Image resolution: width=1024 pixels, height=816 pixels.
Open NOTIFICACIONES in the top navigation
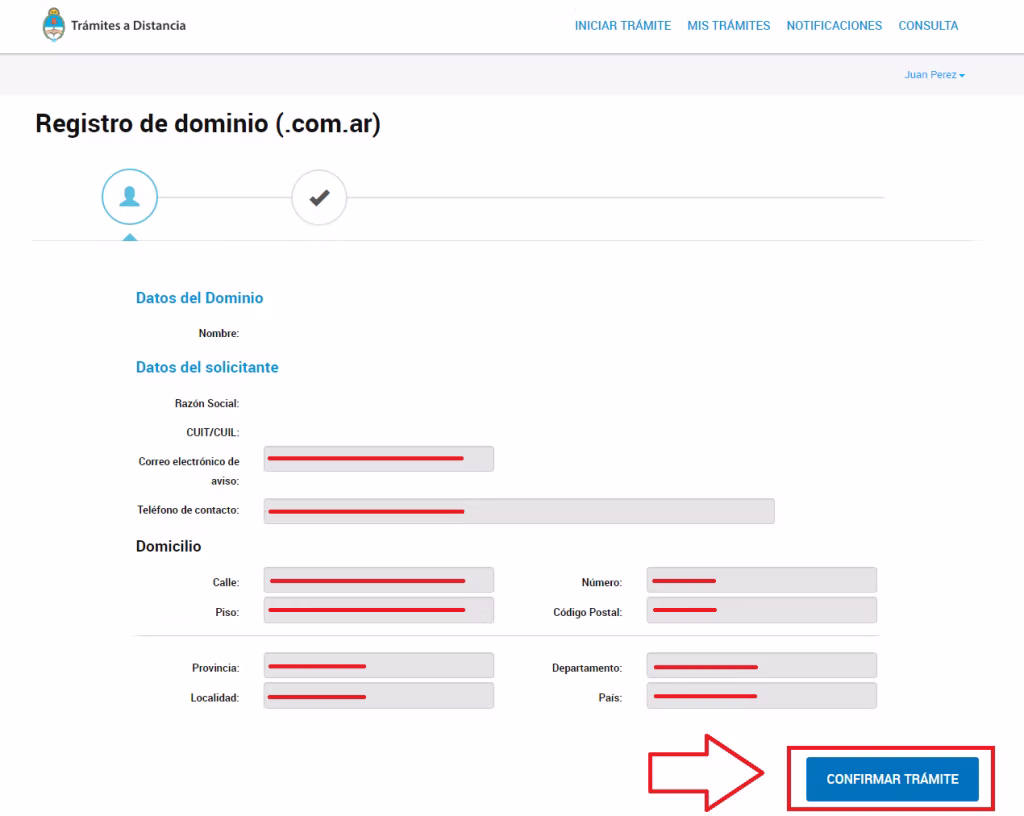tap(834, 26)
